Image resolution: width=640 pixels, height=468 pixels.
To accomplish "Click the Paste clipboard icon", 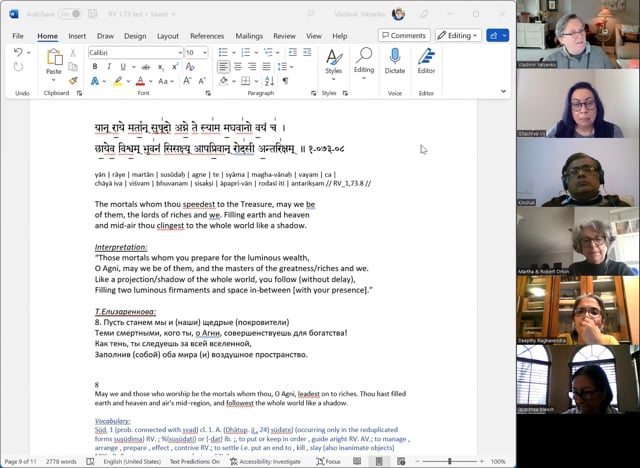I will coord(54,57).
